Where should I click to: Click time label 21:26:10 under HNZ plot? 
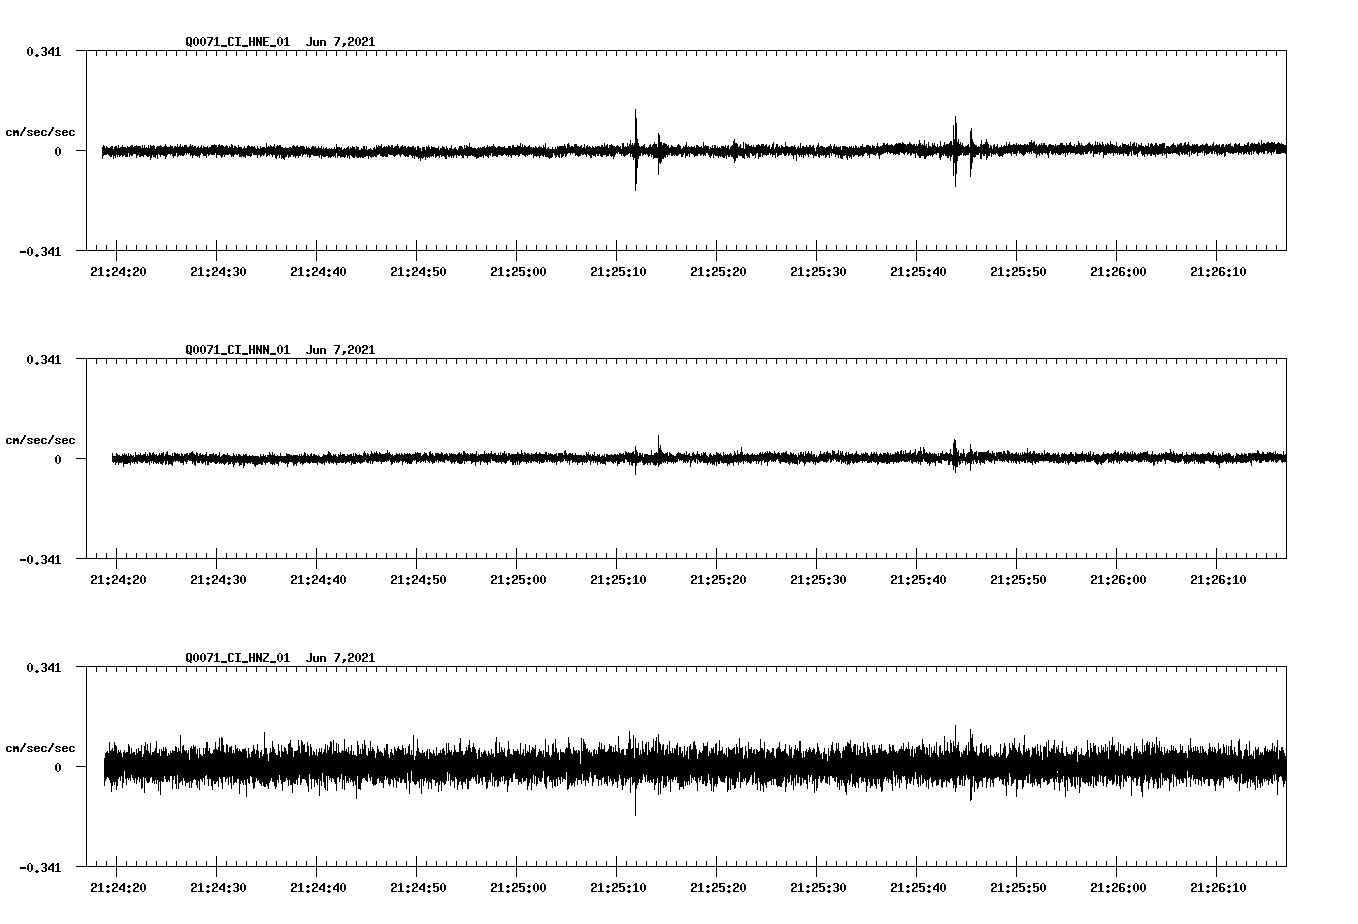[1218, 887]
